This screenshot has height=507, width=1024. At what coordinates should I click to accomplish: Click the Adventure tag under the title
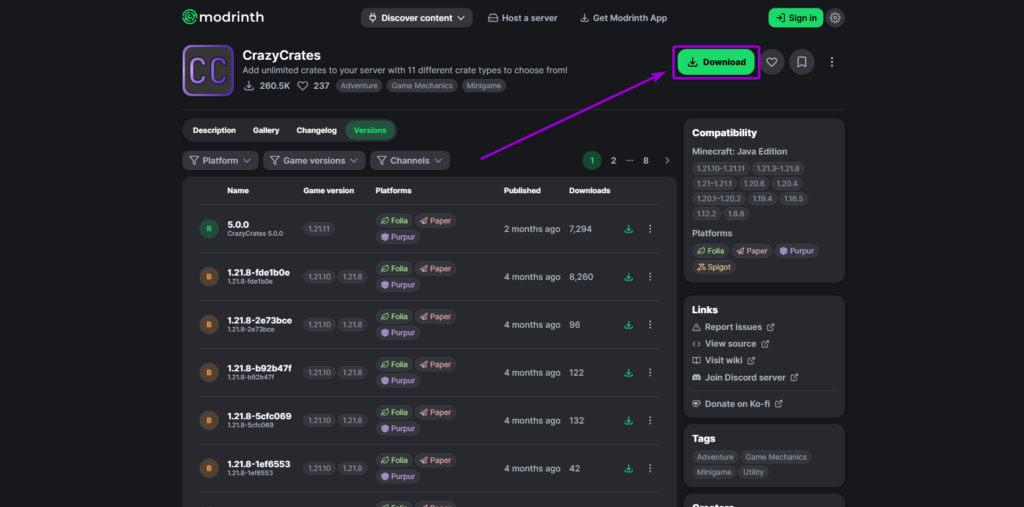coord(359,86)
